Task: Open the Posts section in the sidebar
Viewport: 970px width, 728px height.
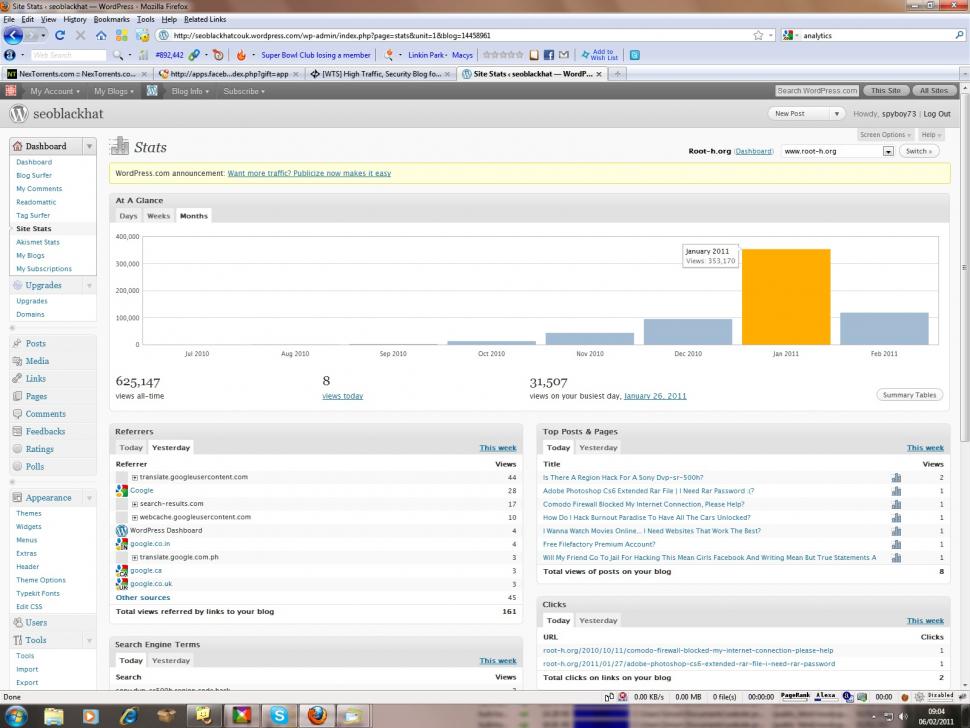Action: coord(35,343)
